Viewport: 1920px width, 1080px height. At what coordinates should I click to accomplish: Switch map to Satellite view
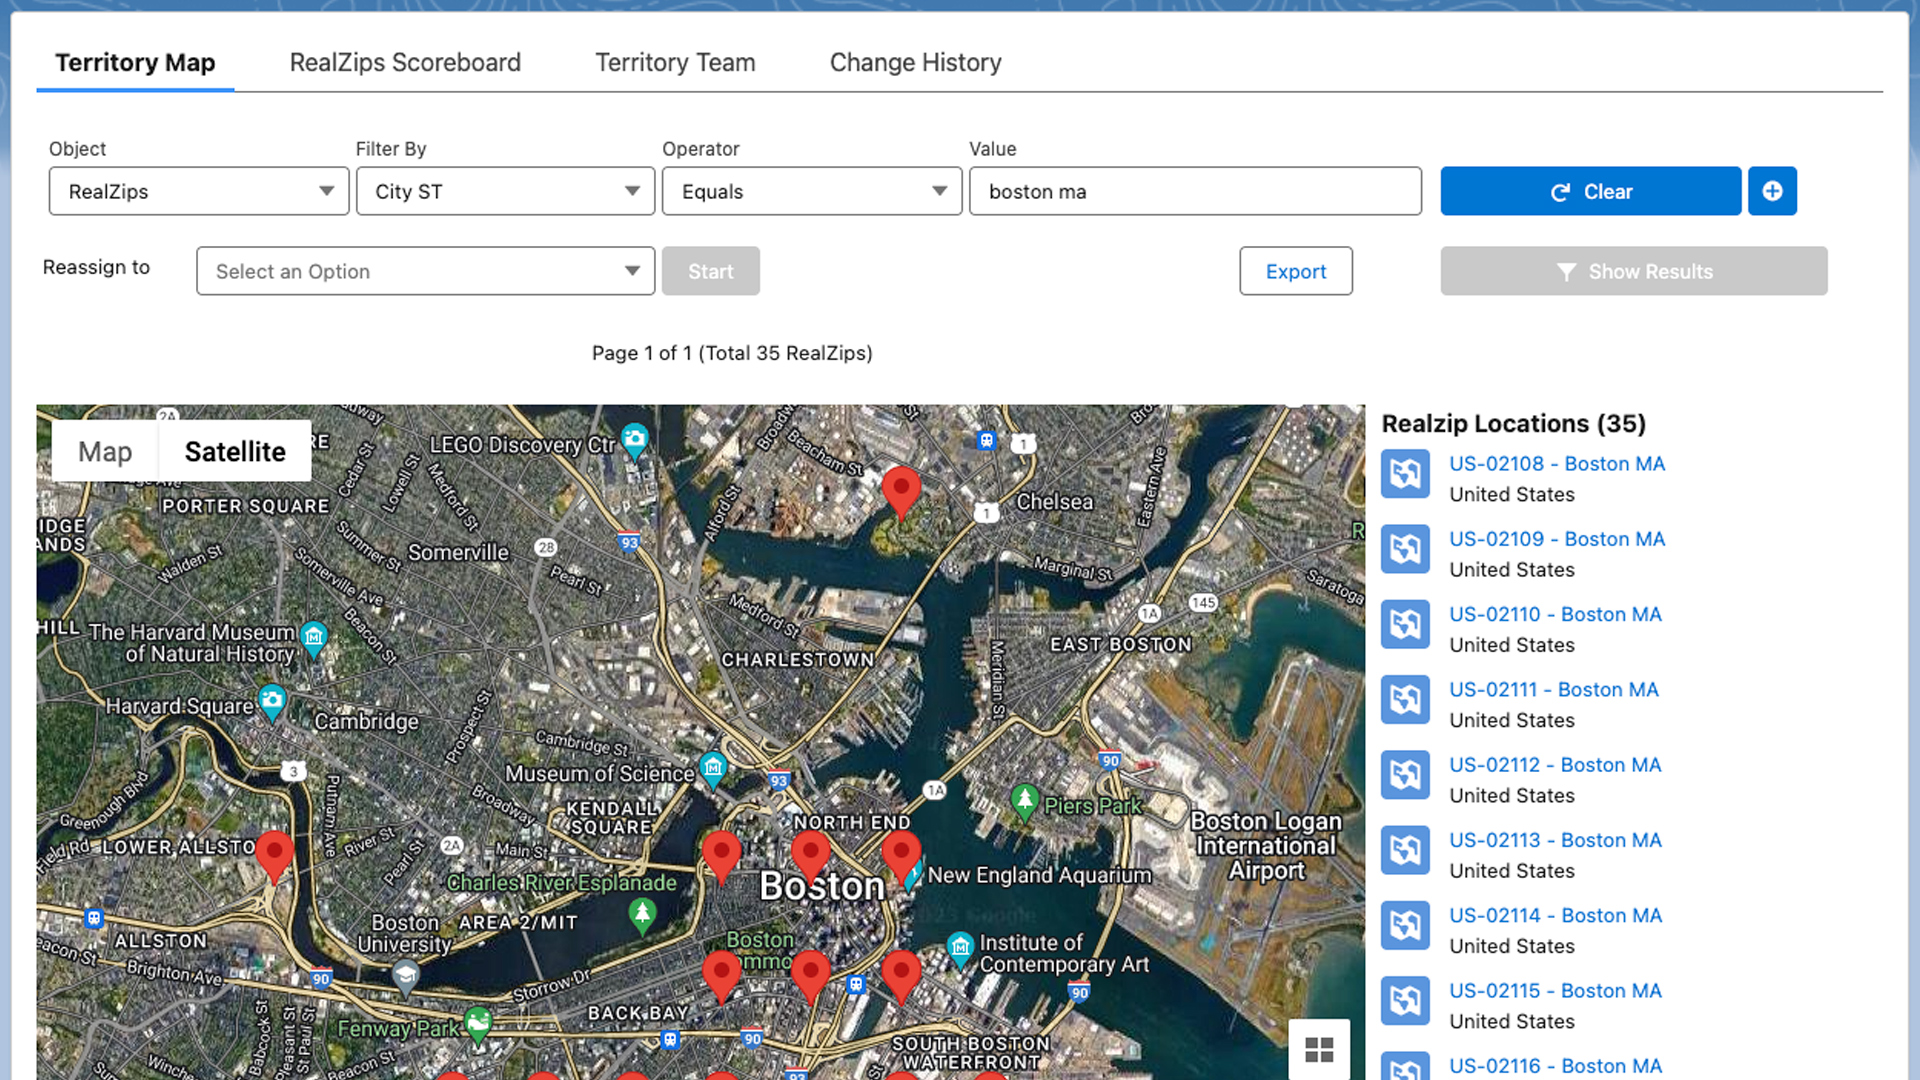pyautogui.click(x=235, y=452)
